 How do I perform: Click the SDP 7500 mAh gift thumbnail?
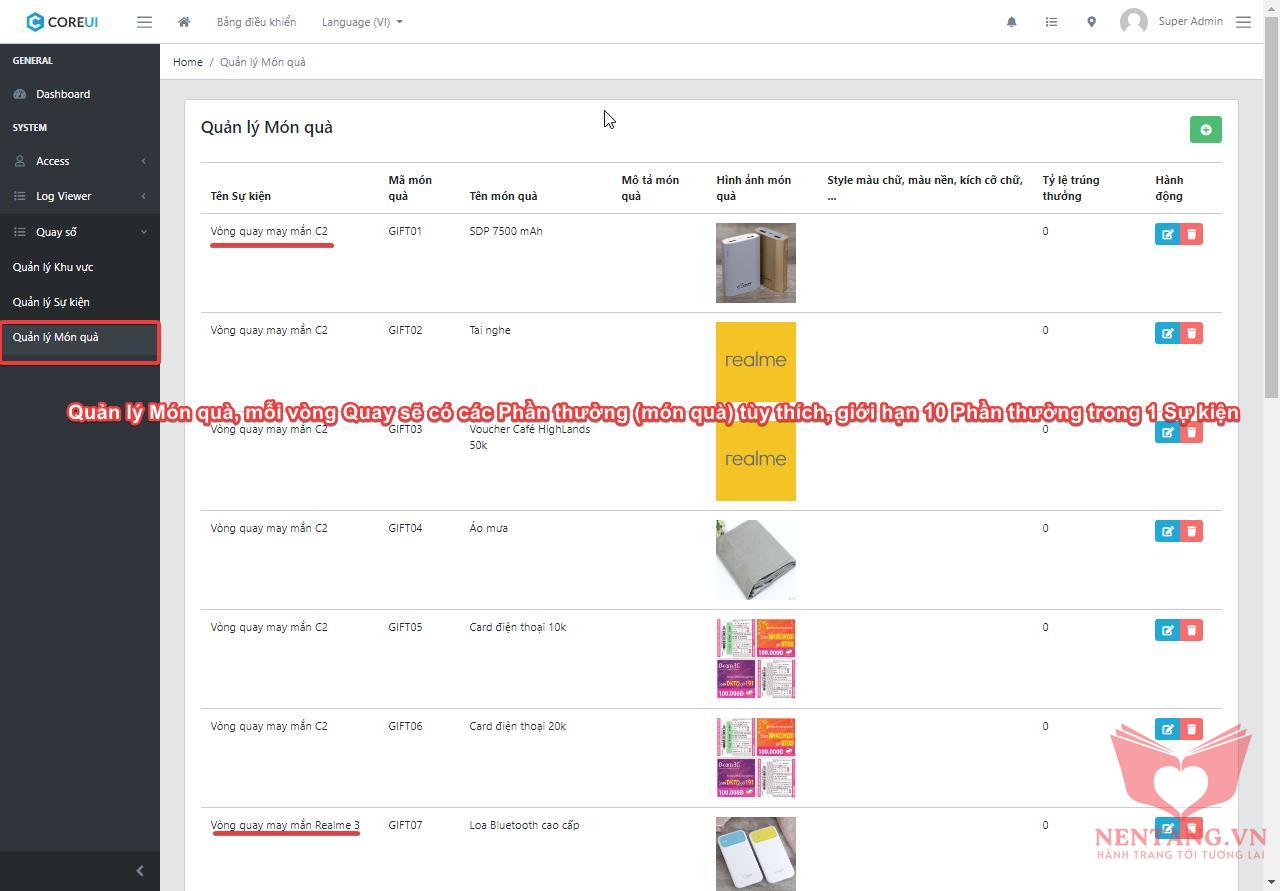click(x=755, y=263)
